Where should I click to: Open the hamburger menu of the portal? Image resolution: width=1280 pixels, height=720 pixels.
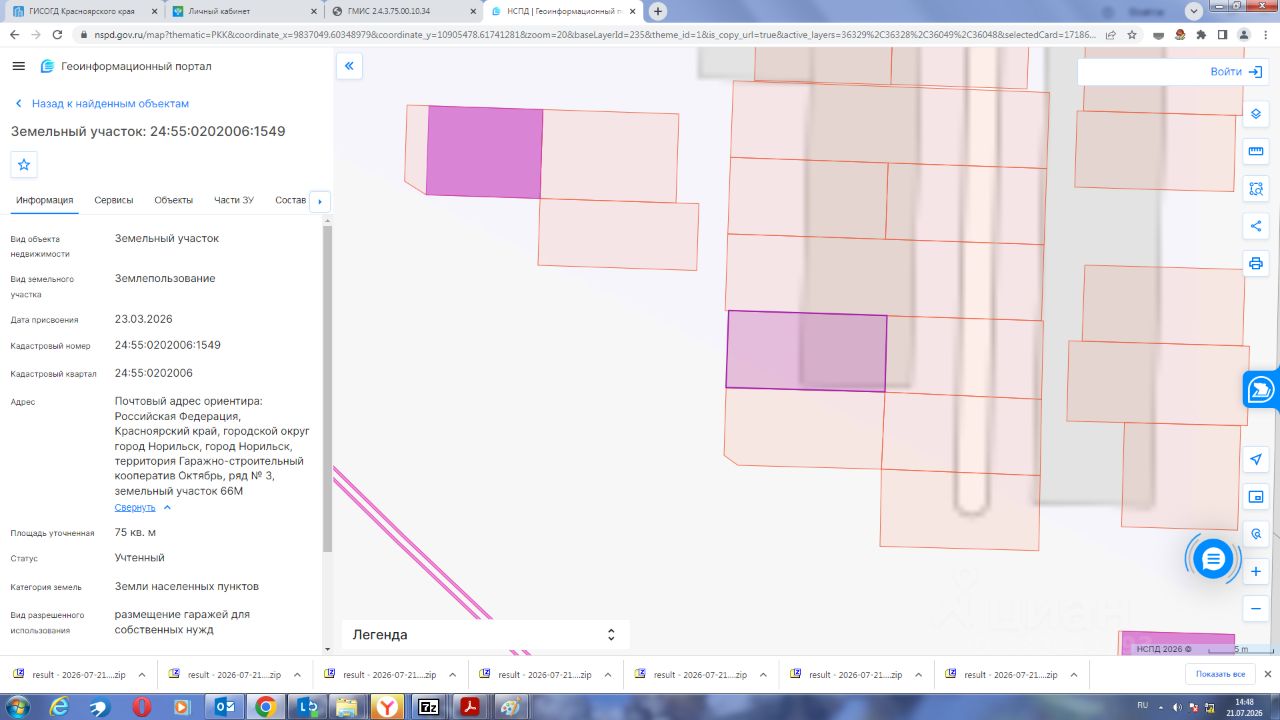click(18, 66)
